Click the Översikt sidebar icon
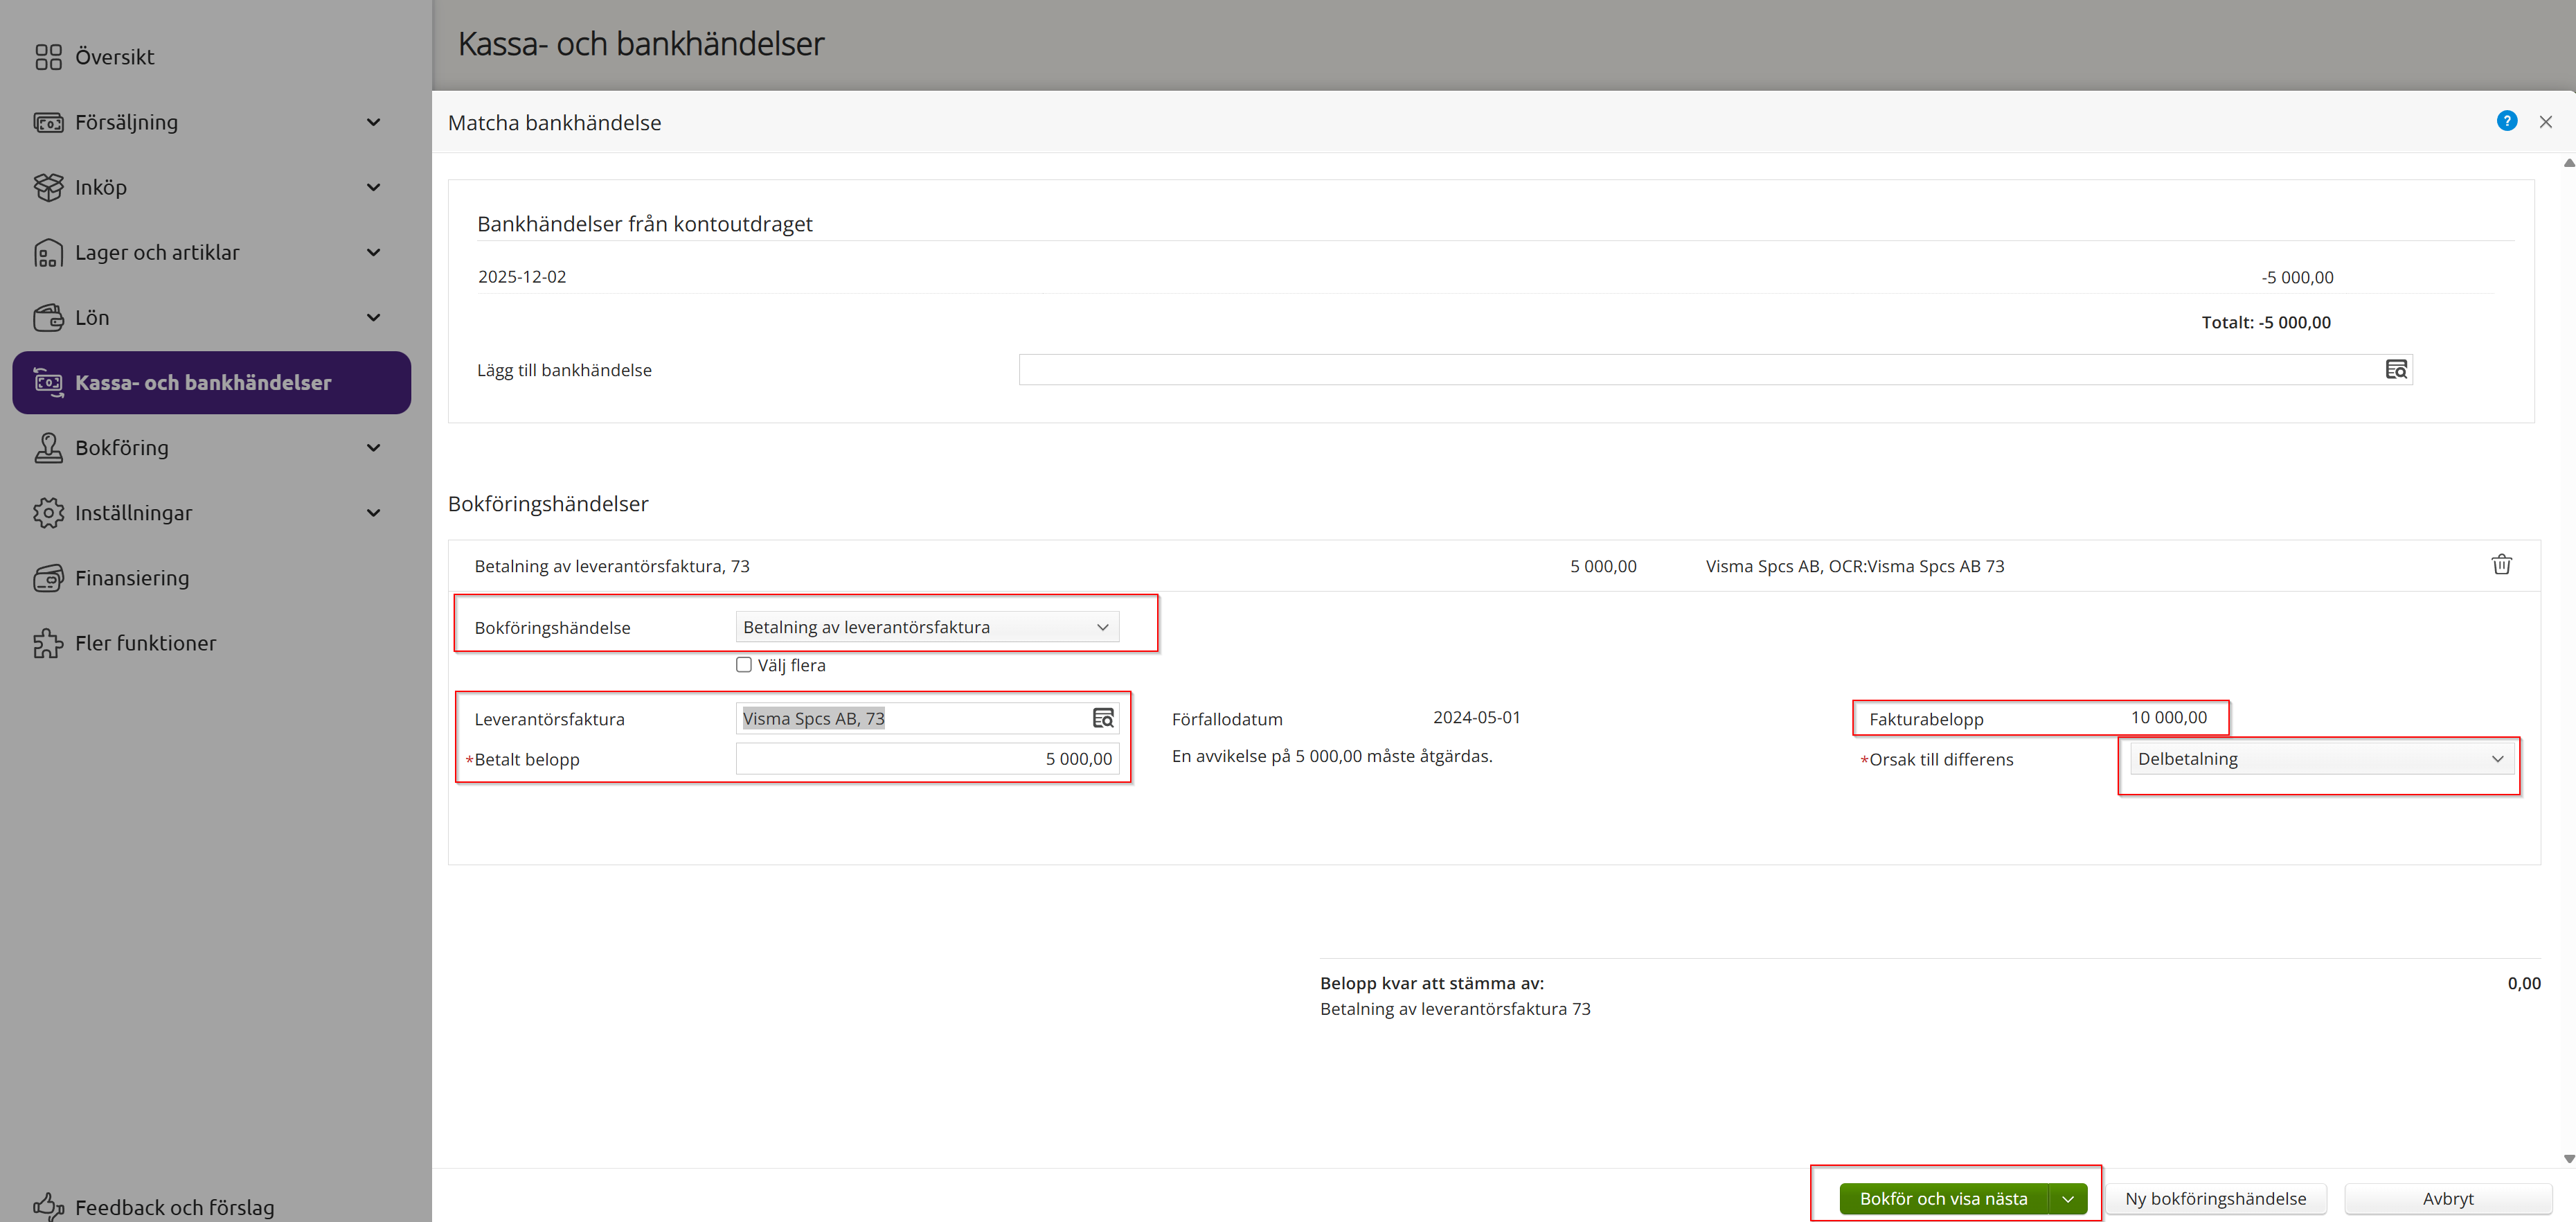This screenshot has height=1222, width=2576. [48, 57]
